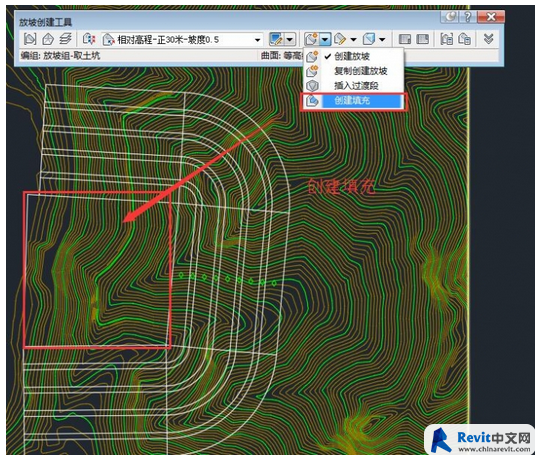Click the Edit Grading toolbar icon

[340, 39]
